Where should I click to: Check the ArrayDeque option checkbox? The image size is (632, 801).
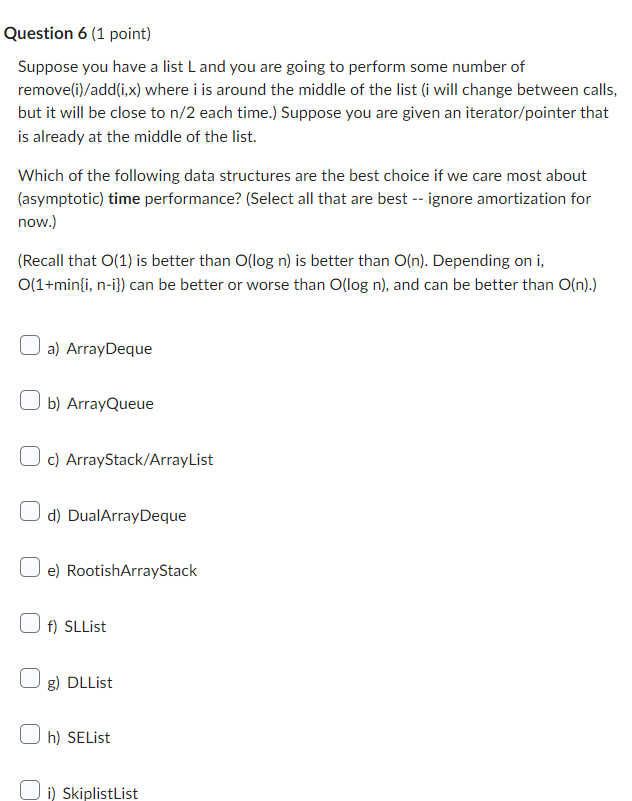(x=30, y=343)
